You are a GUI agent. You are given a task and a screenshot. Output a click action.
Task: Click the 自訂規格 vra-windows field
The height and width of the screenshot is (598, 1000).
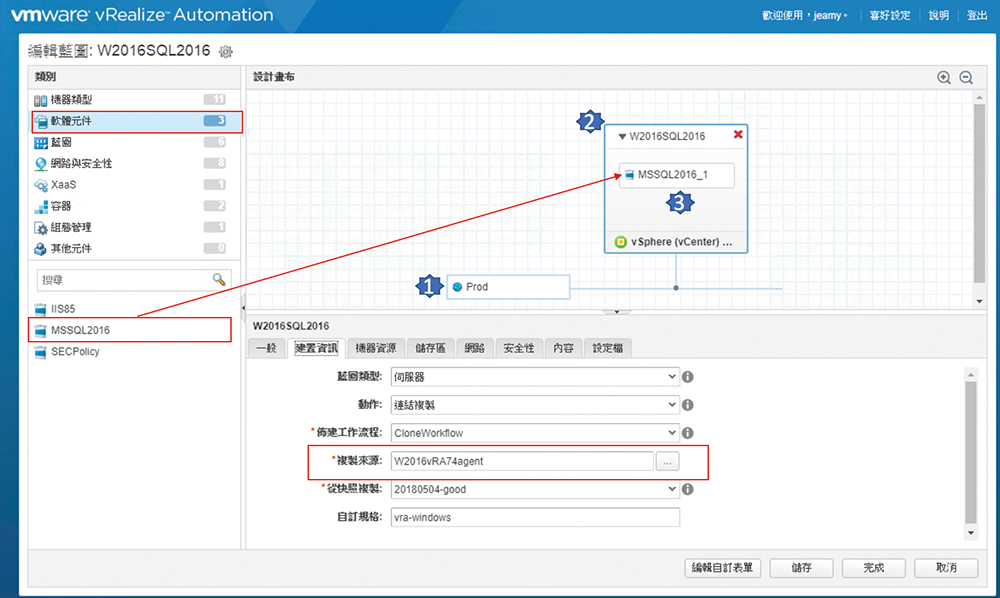(x=534, y=517)
